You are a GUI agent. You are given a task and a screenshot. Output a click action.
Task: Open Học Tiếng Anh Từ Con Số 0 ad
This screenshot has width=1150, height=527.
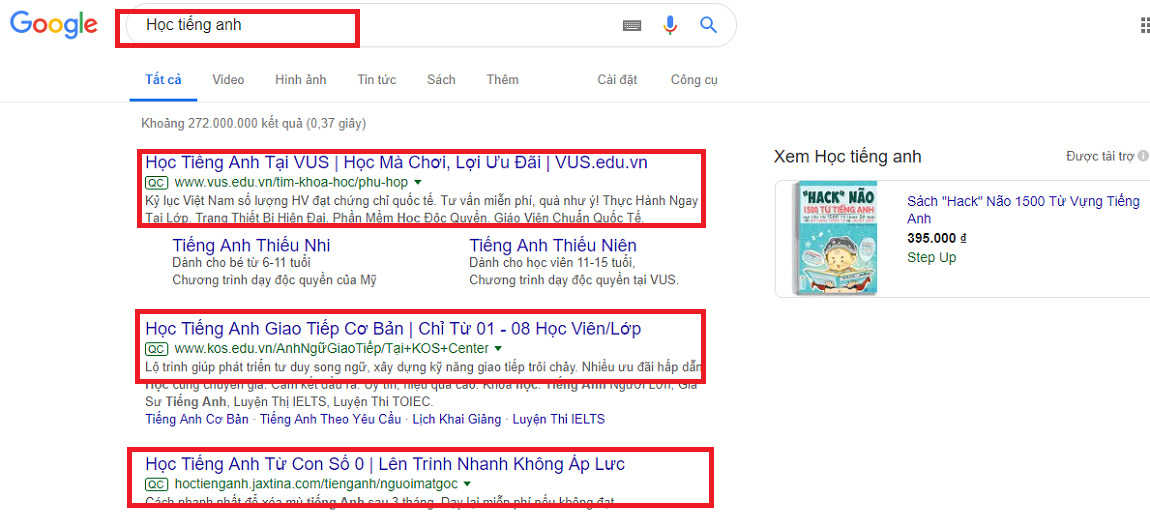point(385,464)
